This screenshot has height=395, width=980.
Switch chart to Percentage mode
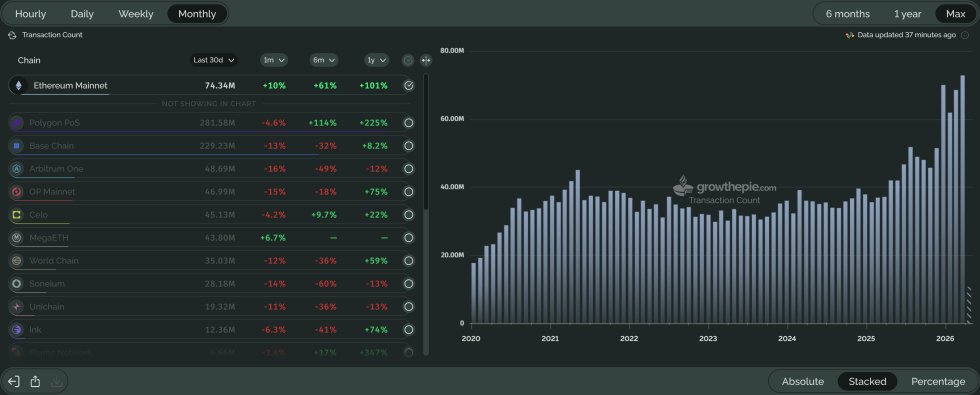click(x=938, y=381)
